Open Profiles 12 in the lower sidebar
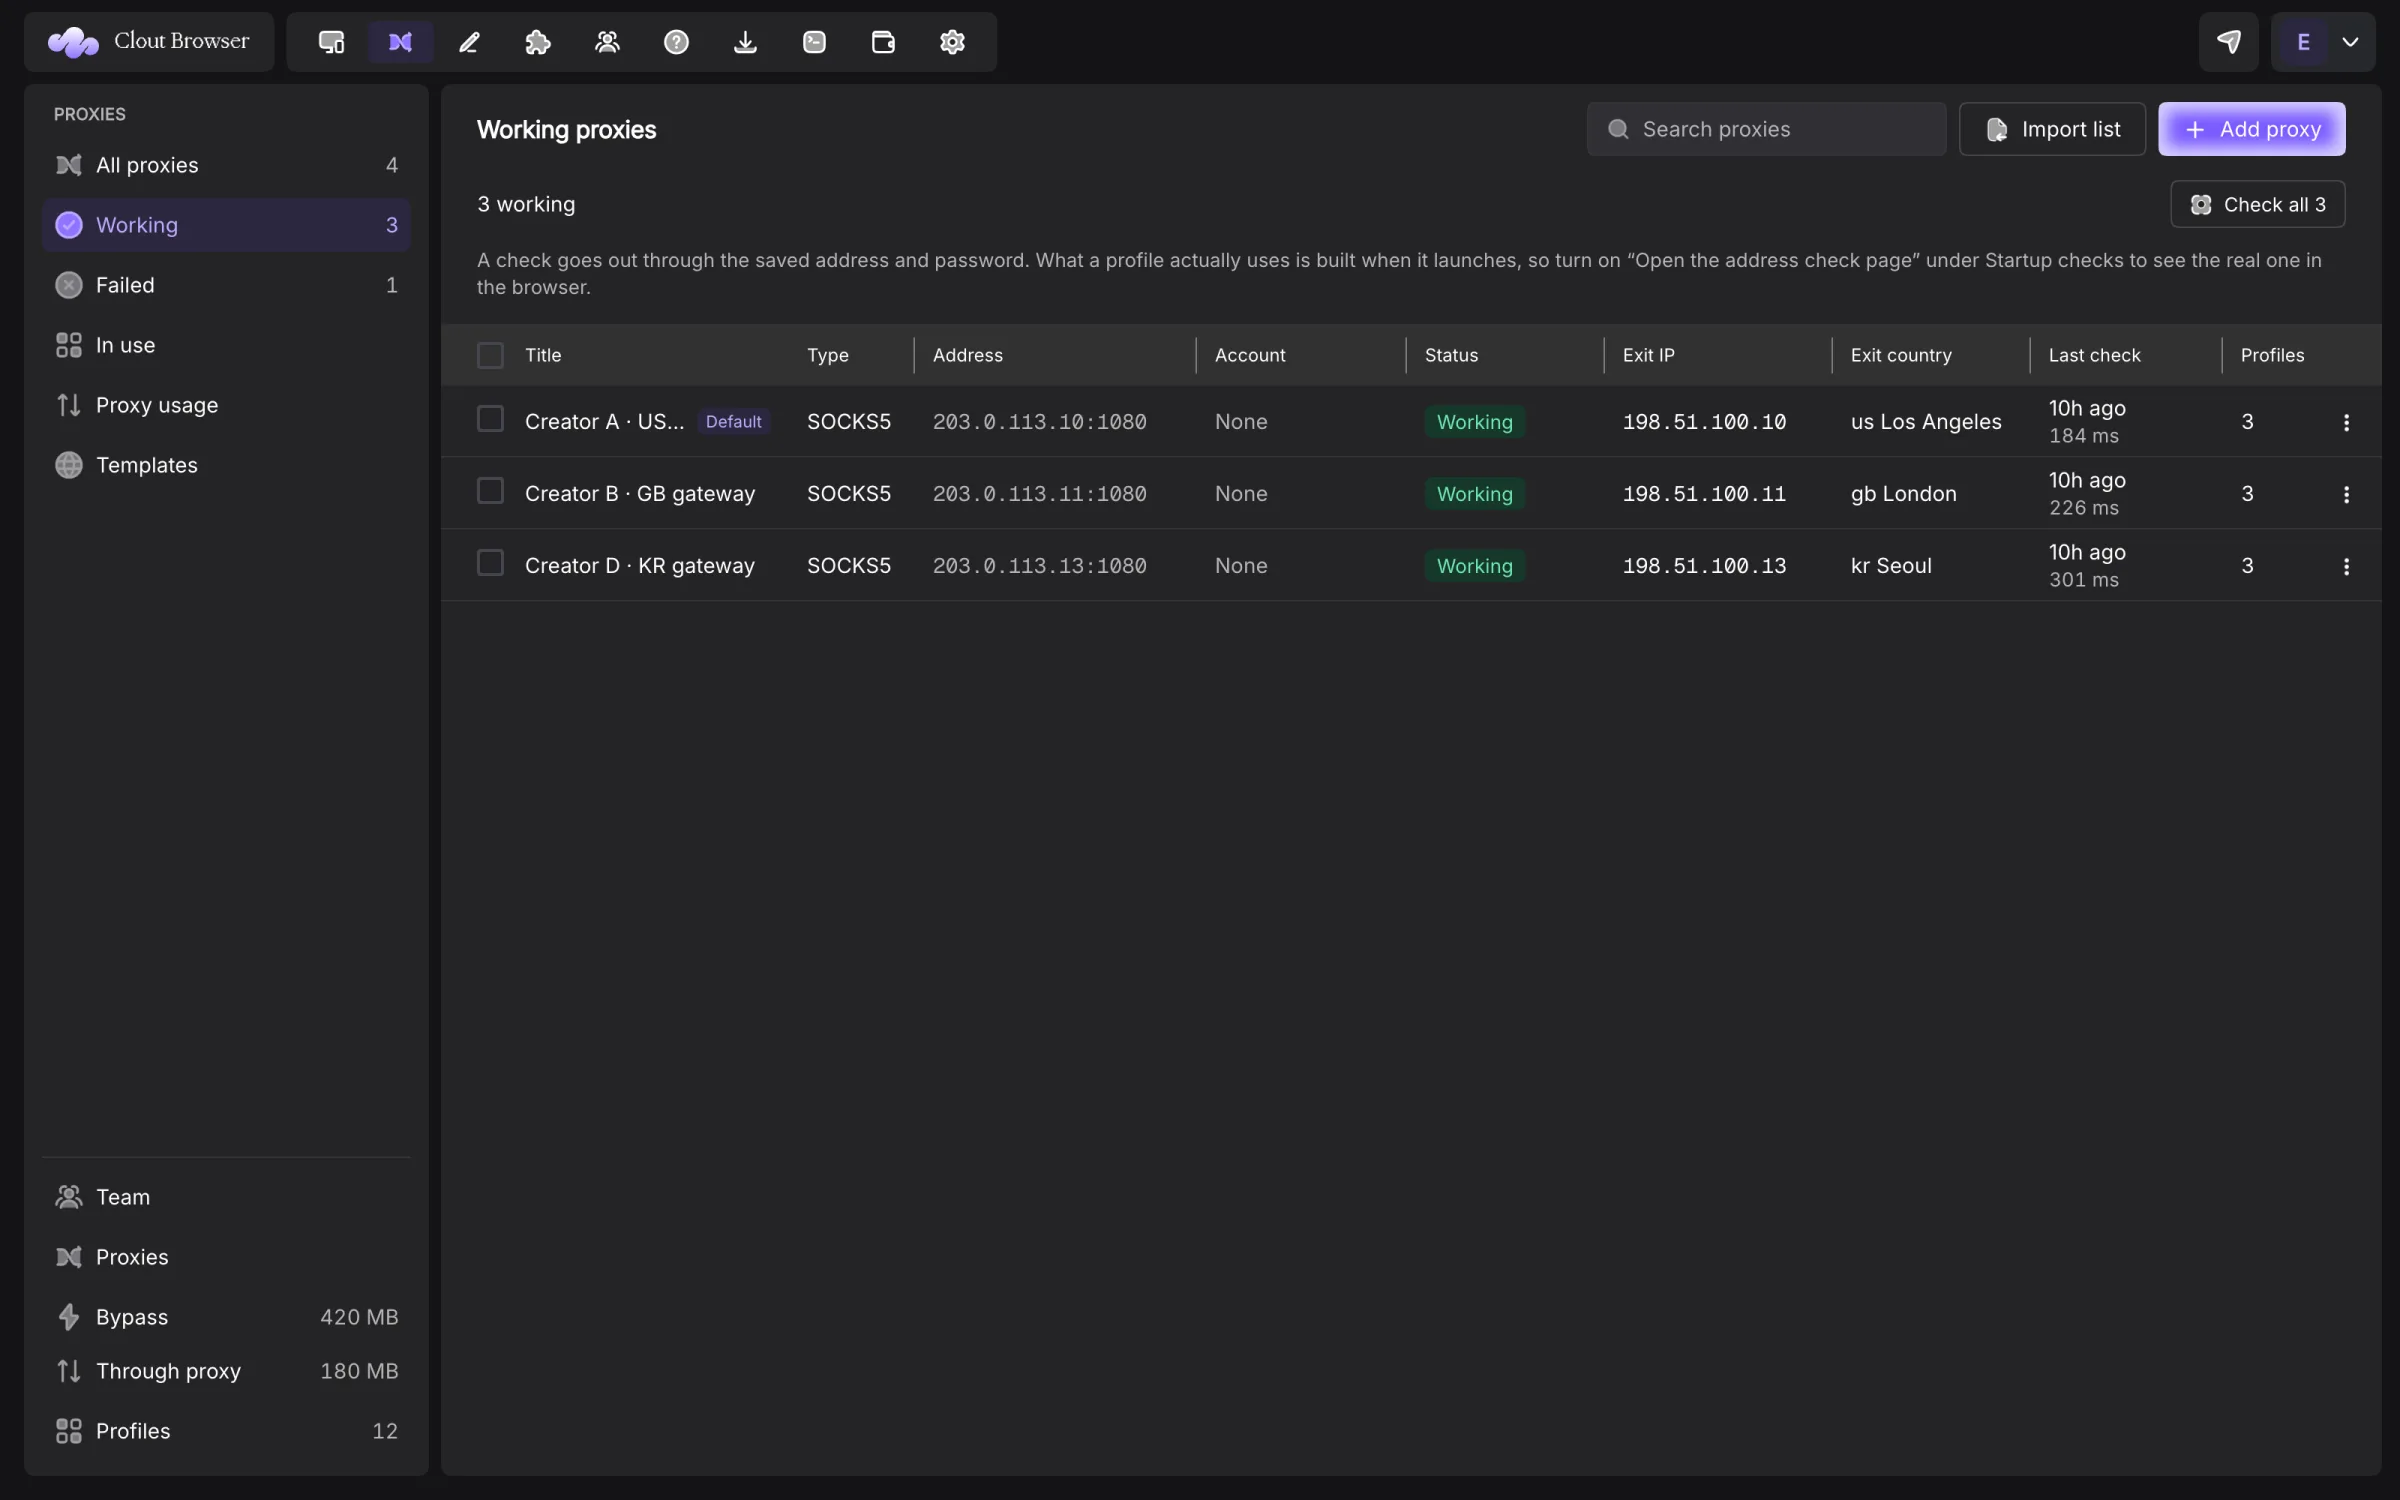 [226, 1431]
